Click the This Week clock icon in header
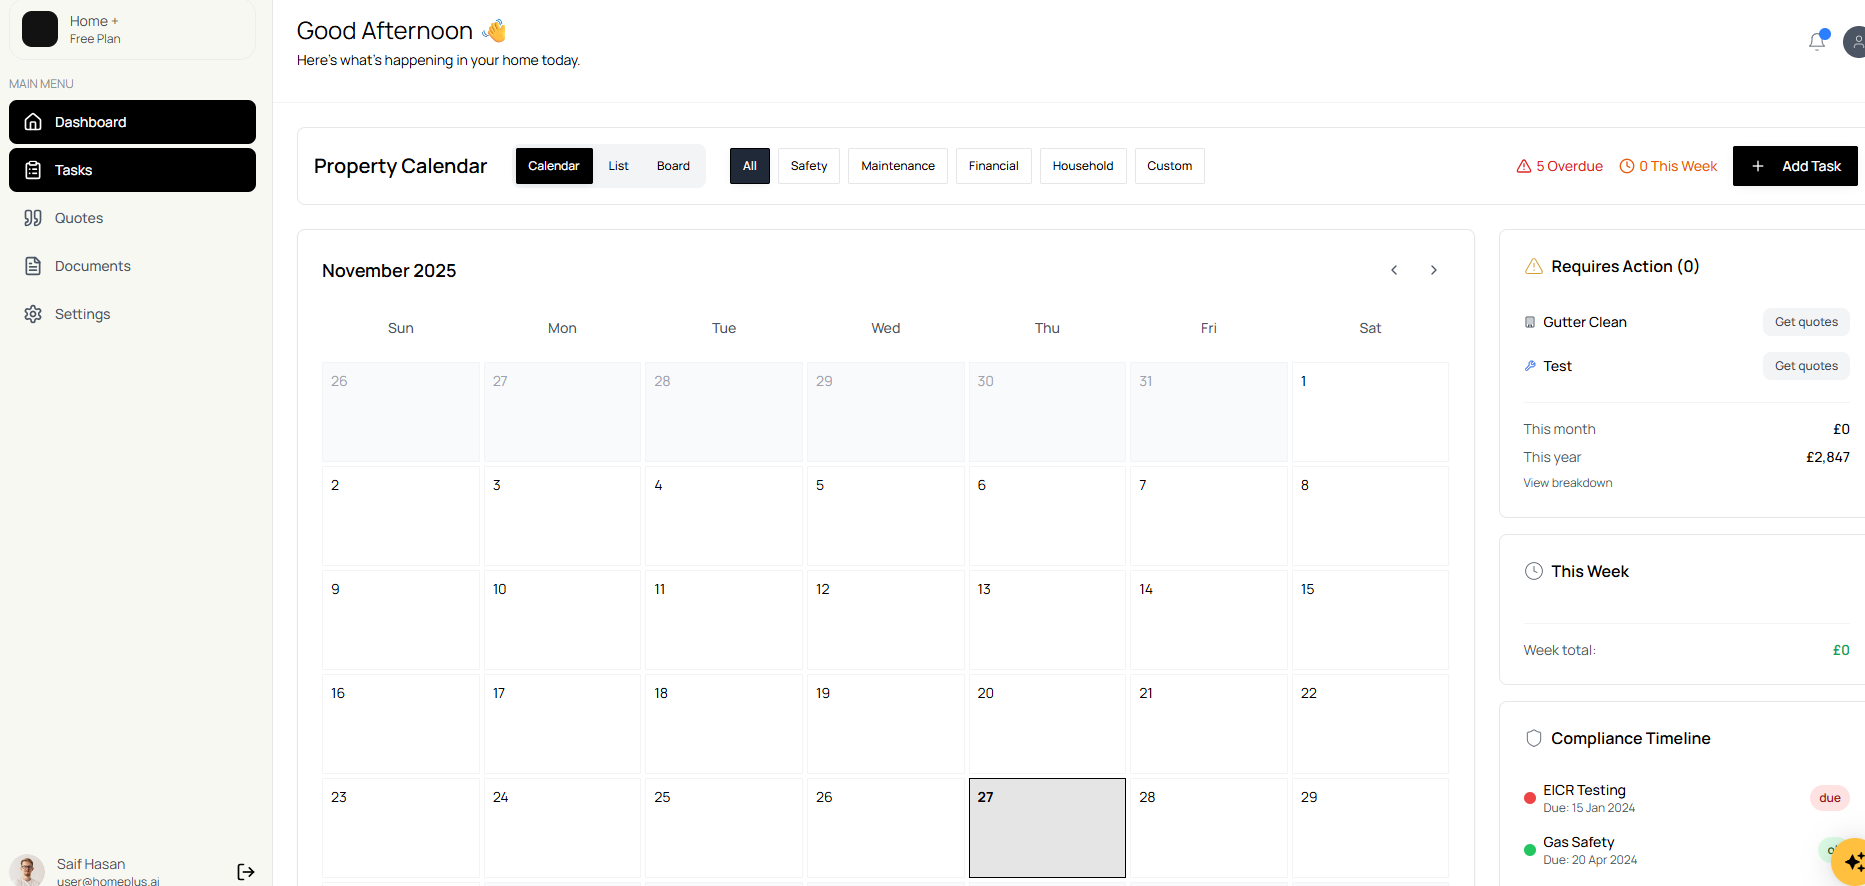The image size is (1865, 886). [x=1627, y=166]
